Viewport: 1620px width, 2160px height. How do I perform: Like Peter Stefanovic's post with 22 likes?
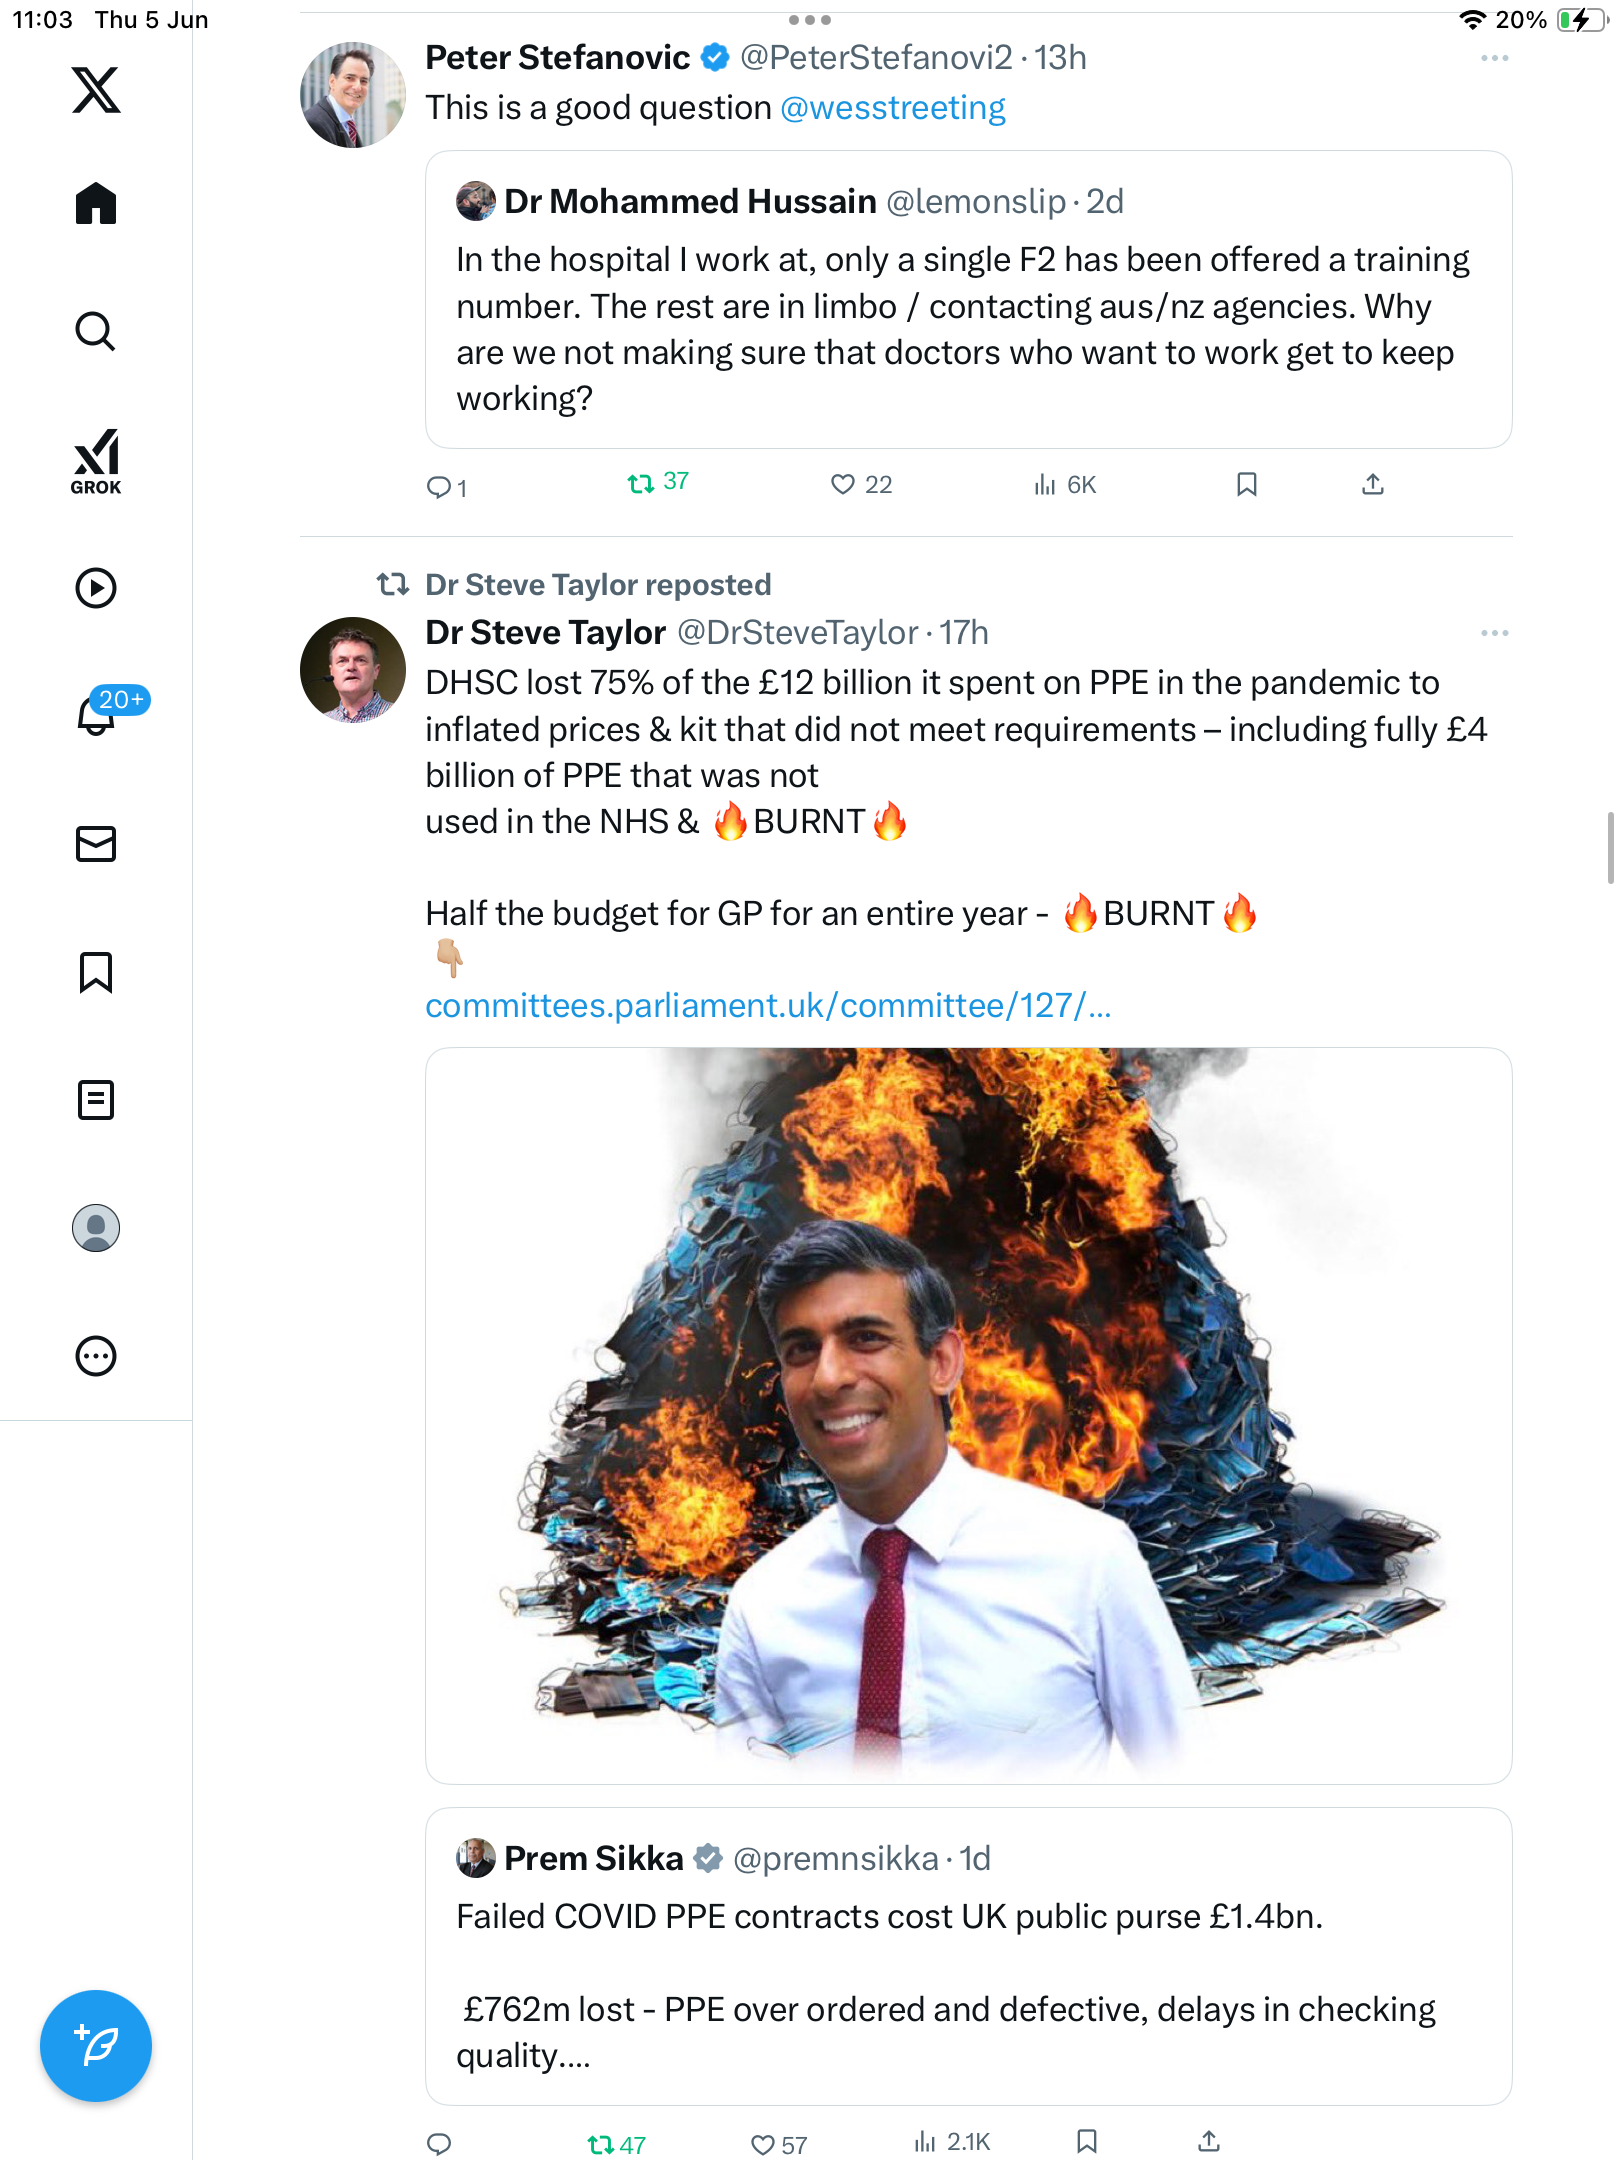coord(861,485)
